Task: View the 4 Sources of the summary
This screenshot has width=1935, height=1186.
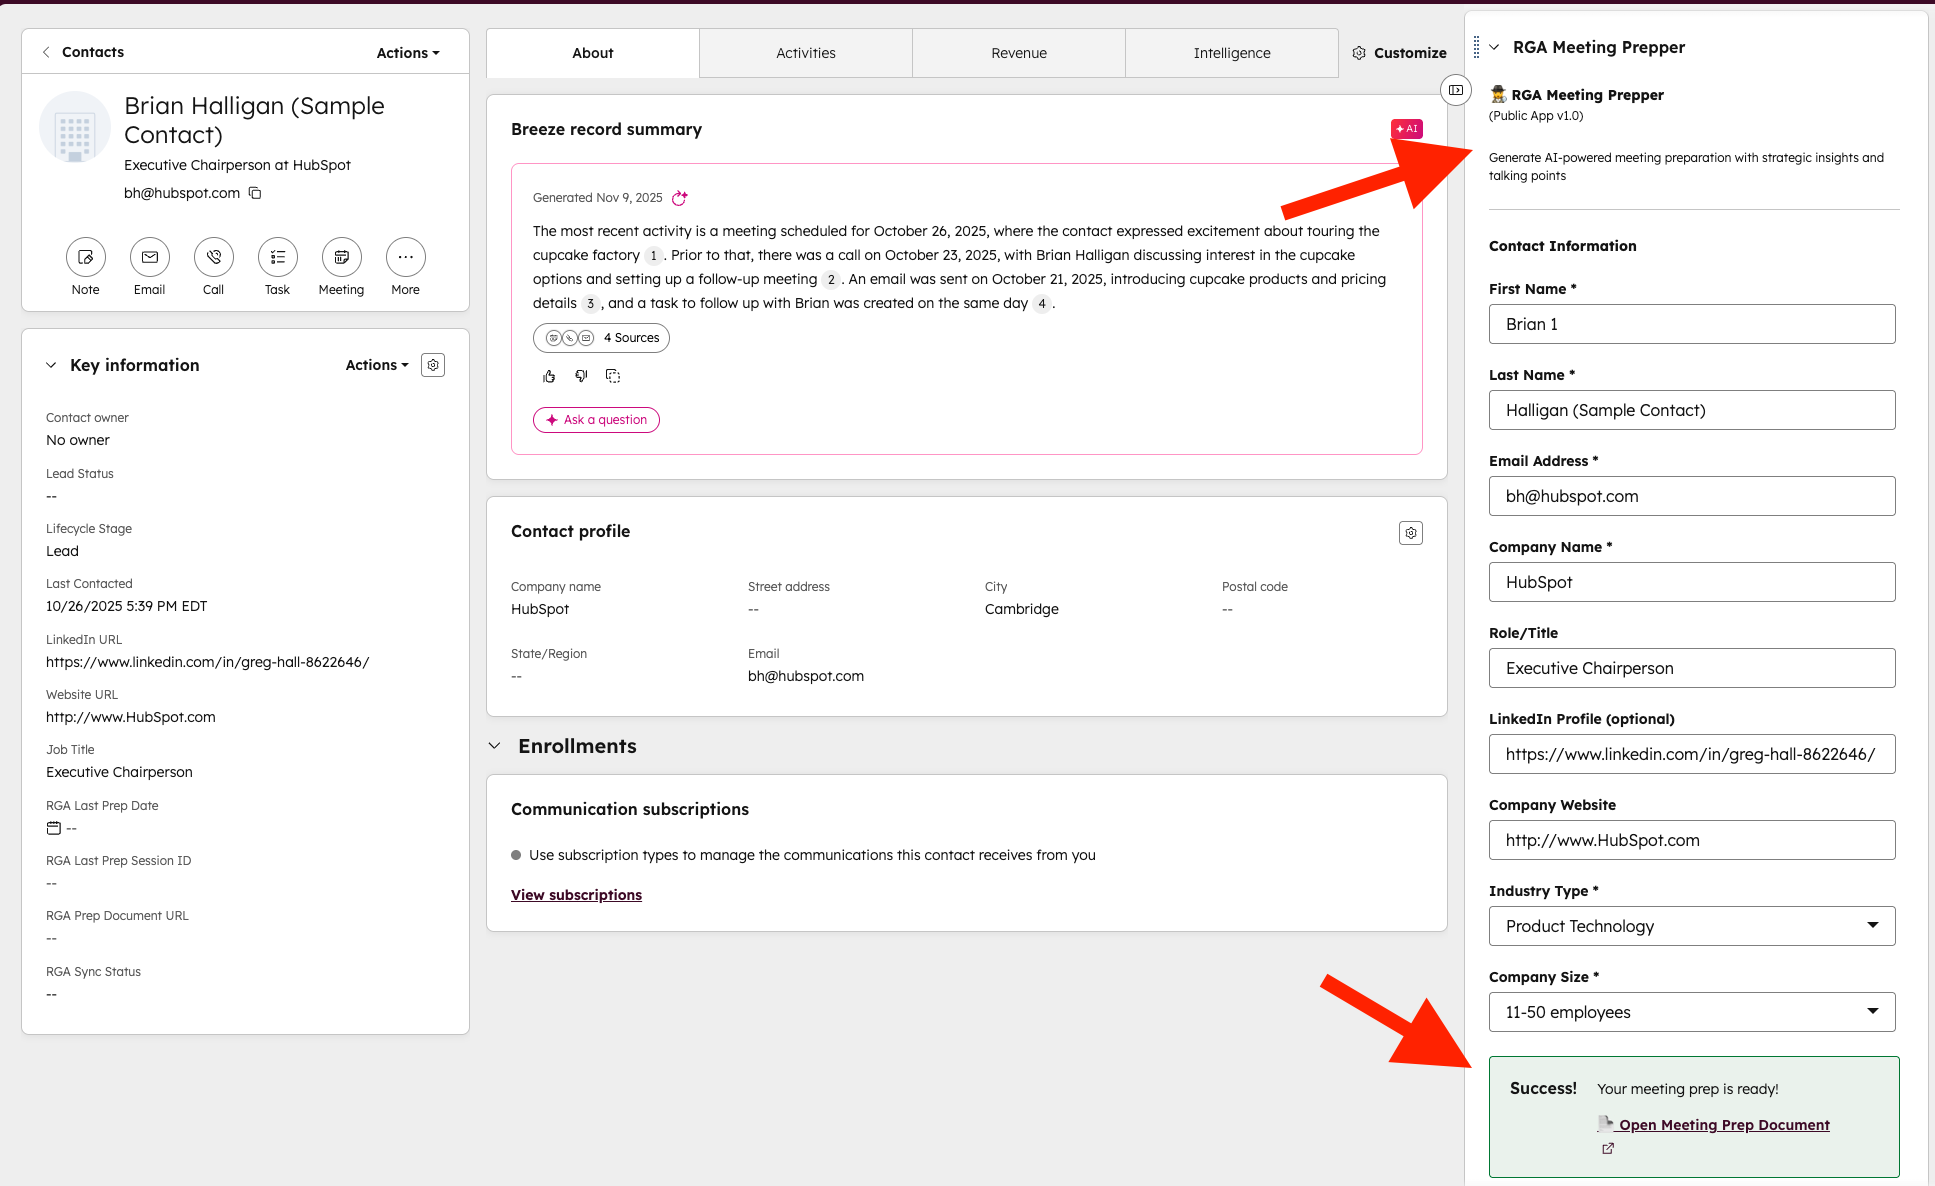Action: [x=601, y=338]
